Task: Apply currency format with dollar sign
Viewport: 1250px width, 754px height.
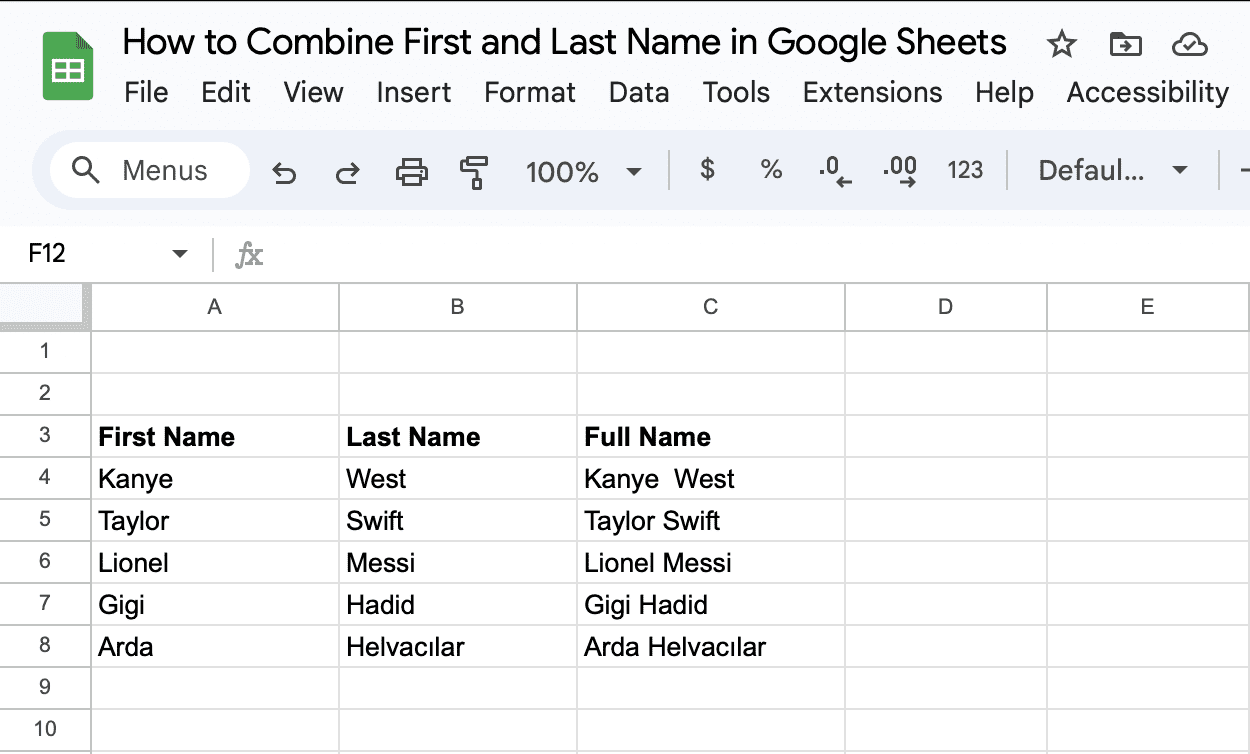Action: pos(707,170)
